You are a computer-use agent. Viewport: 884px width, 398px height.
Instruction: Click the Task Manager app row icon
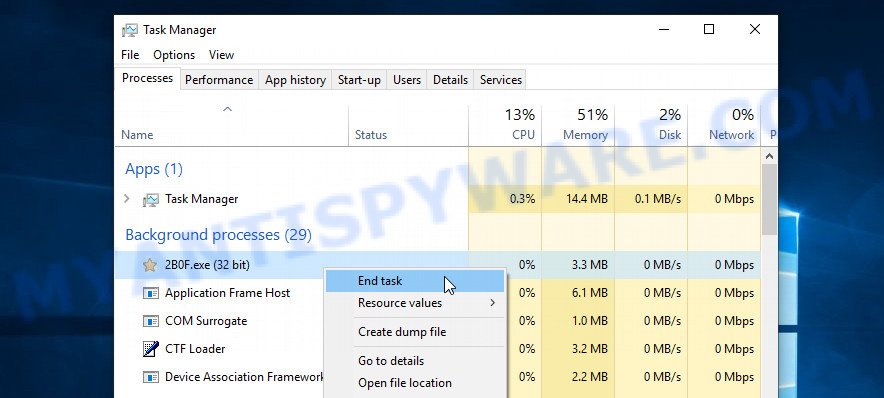click(151, 200)
